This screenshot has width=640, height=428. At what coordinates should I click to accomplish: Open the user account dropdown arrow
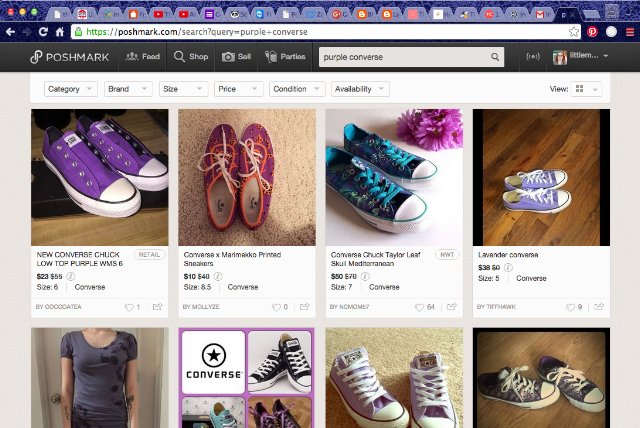point(606,56)
